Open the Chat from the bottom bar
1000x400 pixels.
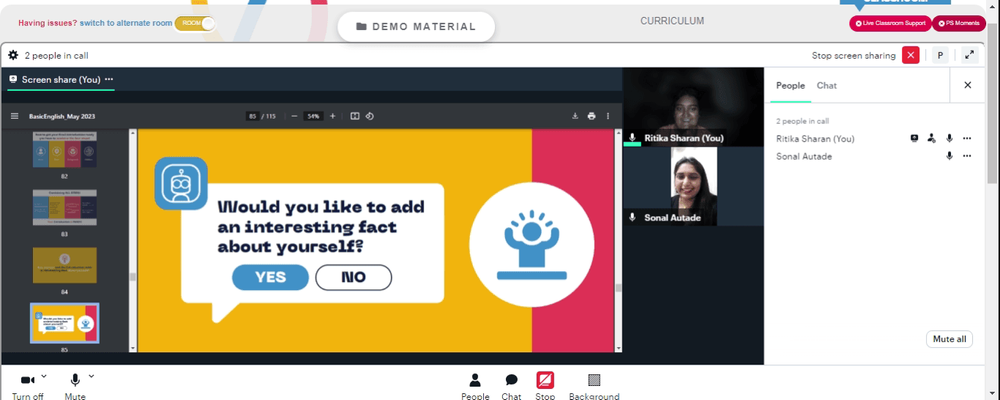click(511, 387)
